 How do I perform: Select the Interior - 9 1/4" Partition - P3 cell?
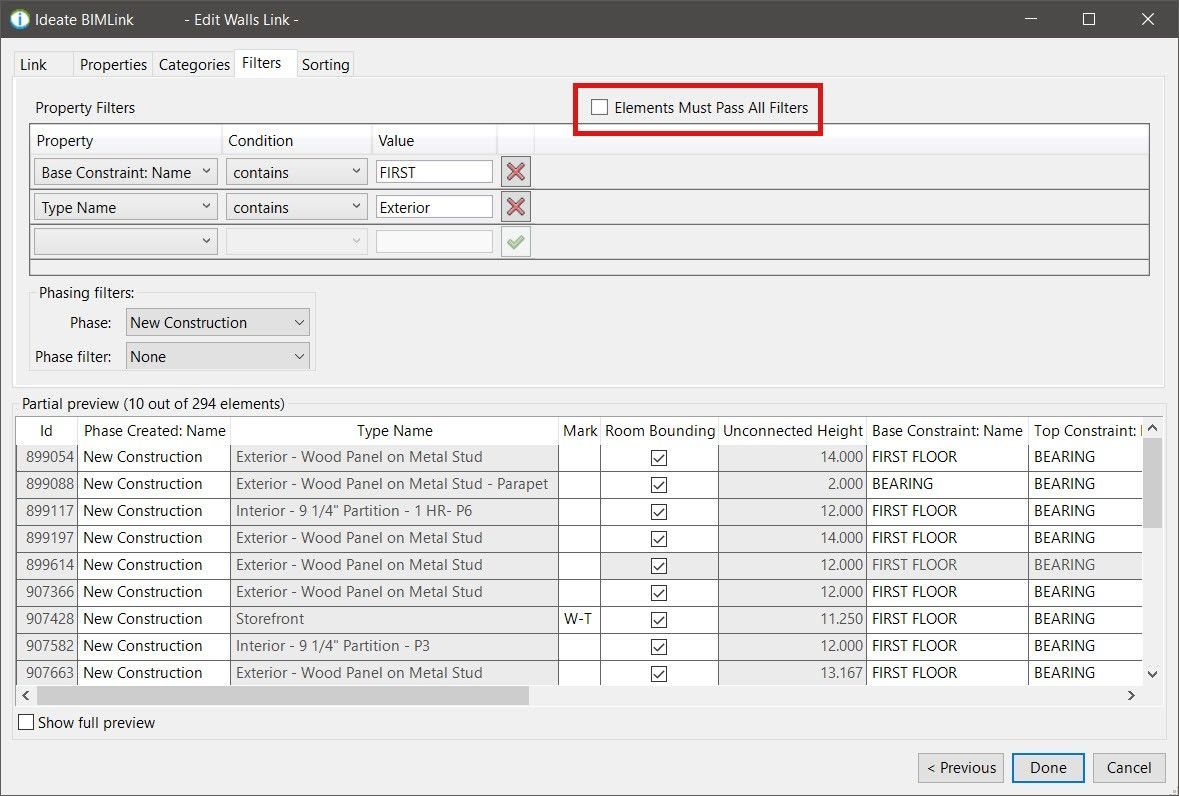pyautogui.click(x=395, y=646)
